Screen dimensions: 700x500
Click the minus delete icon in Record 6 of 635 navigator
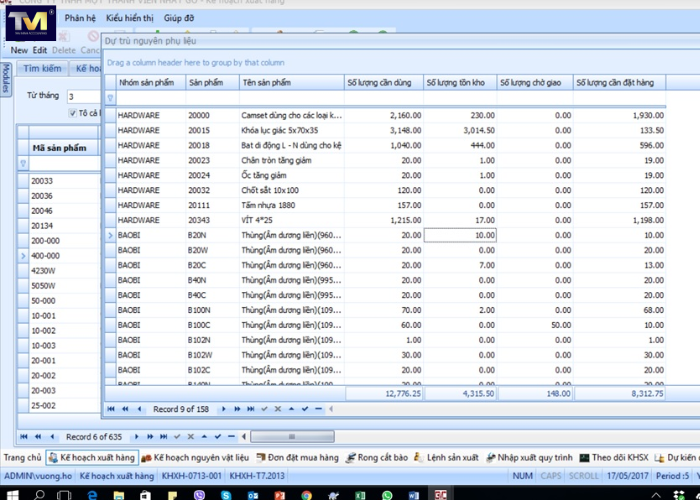pos(231,437)
